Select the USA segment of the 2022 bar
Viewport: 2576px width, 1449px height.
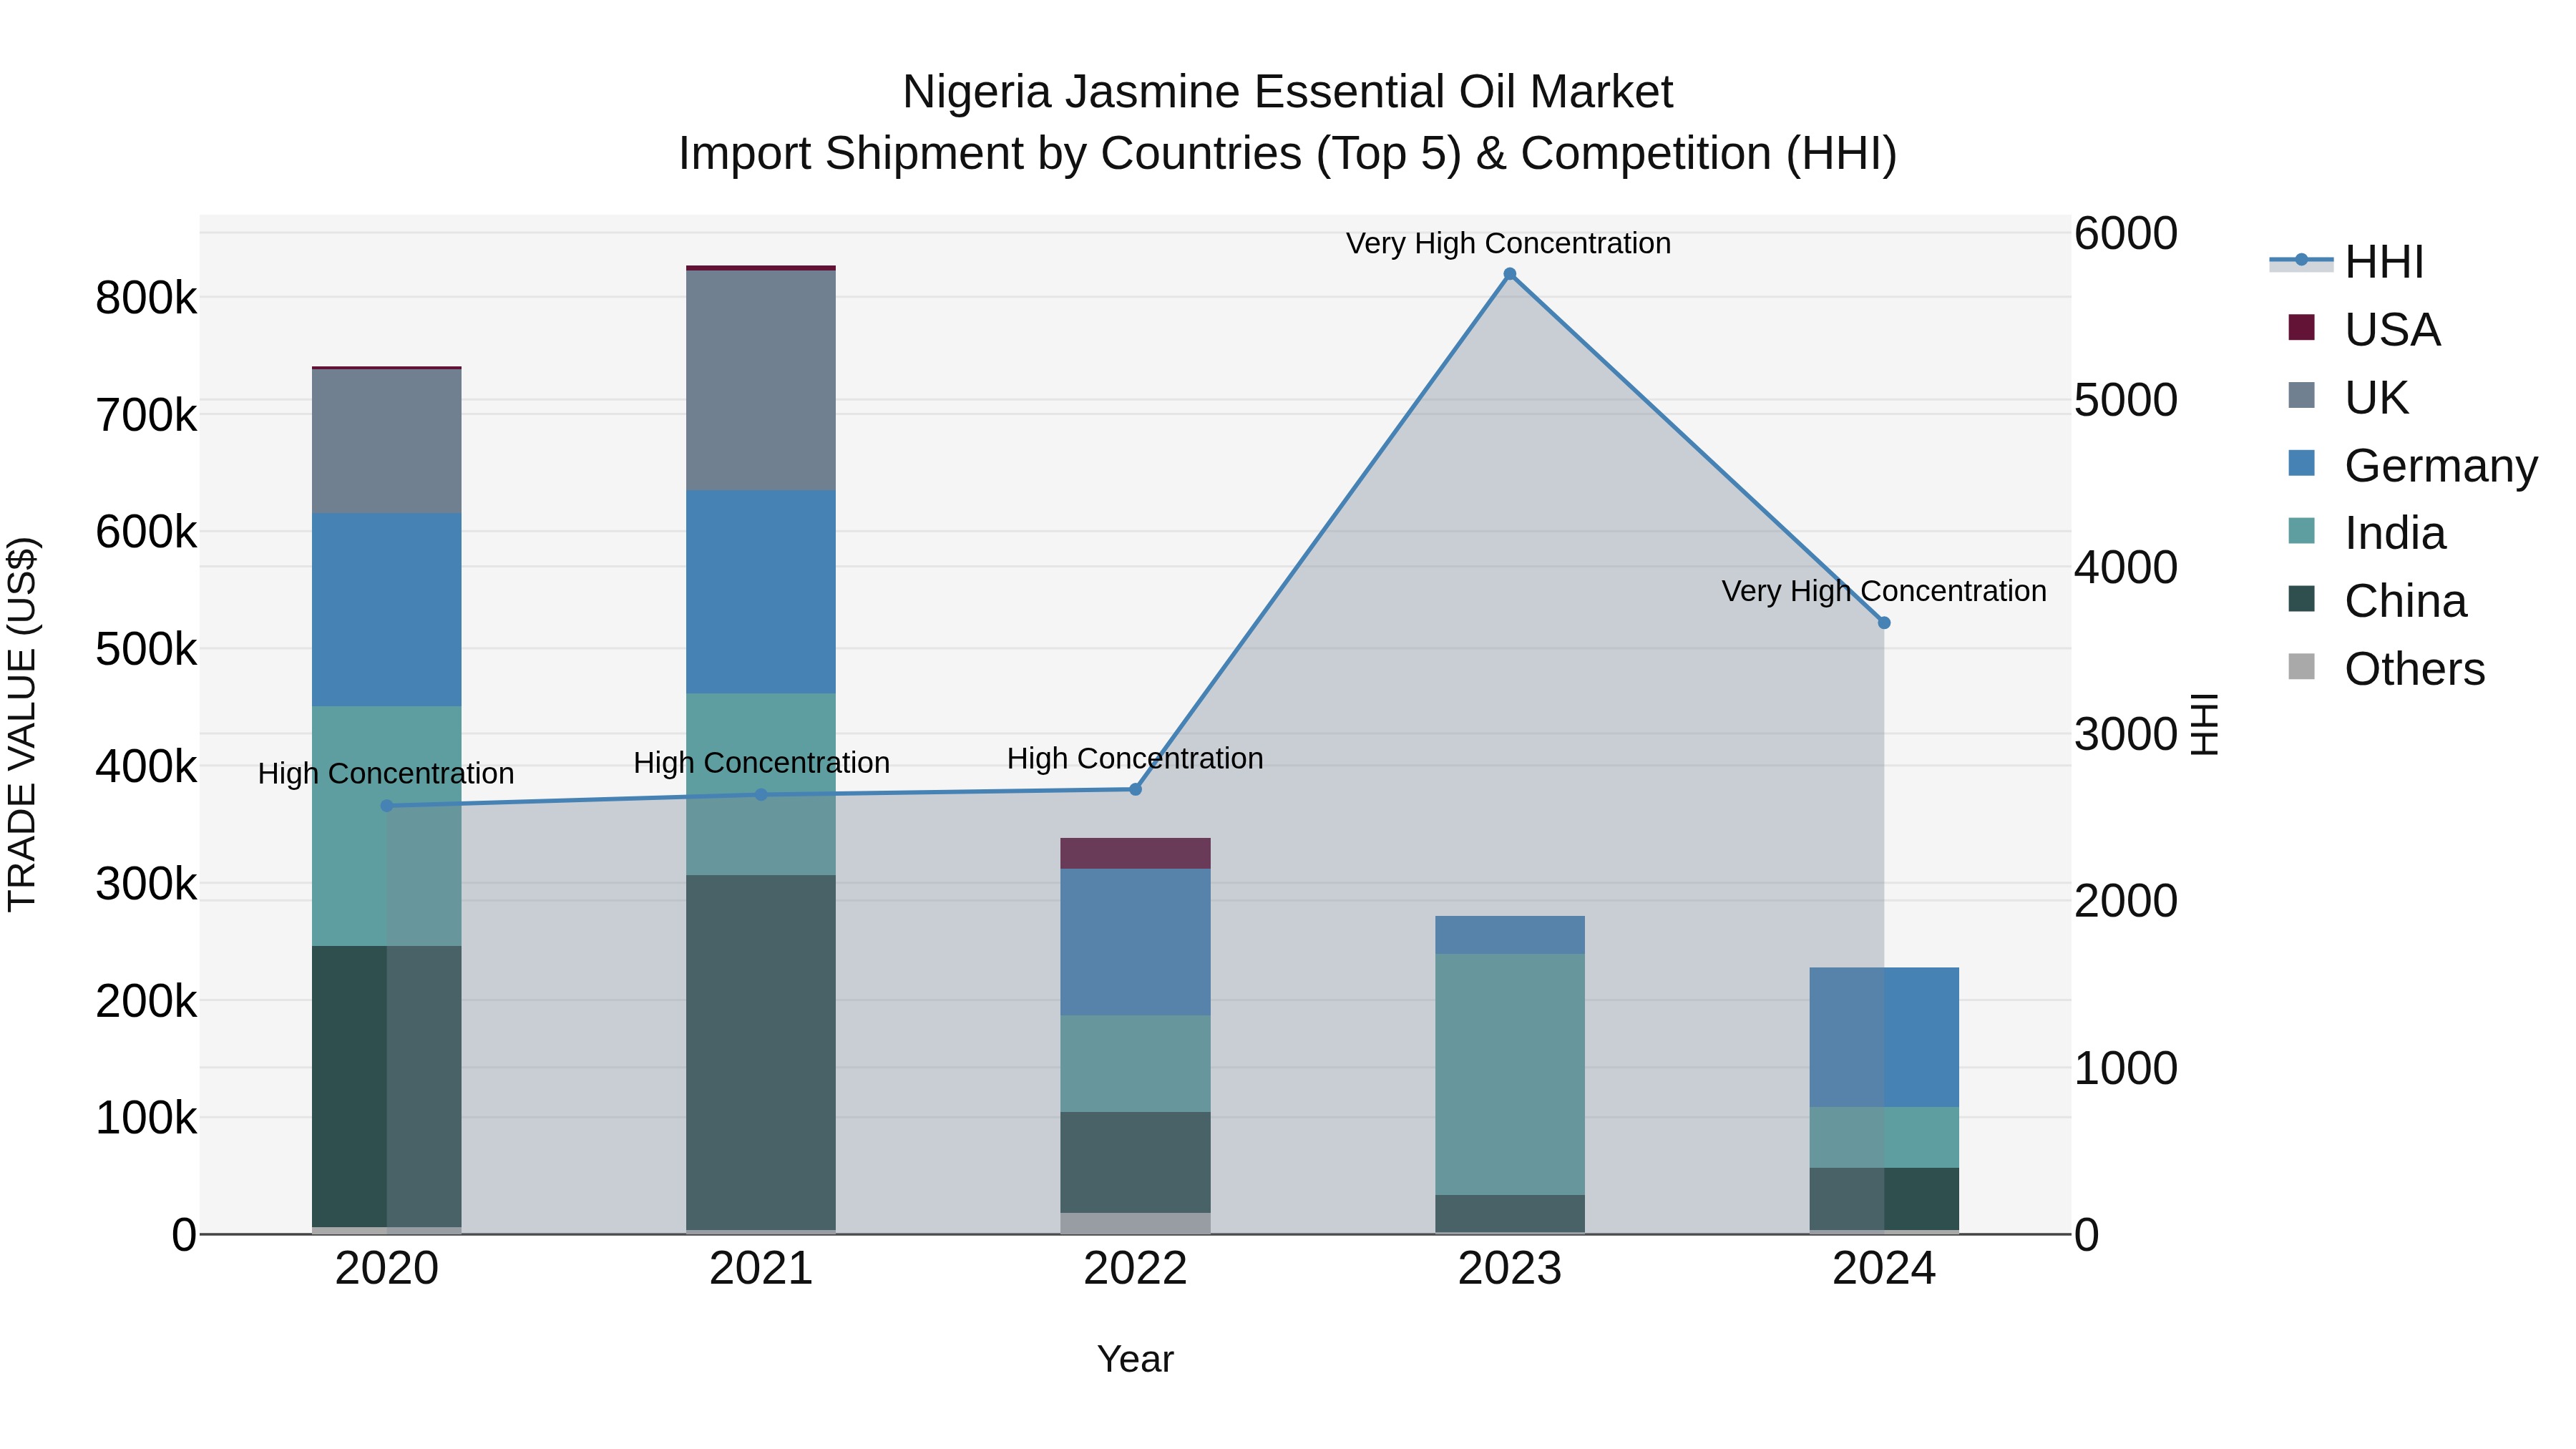coord(1135,854)
